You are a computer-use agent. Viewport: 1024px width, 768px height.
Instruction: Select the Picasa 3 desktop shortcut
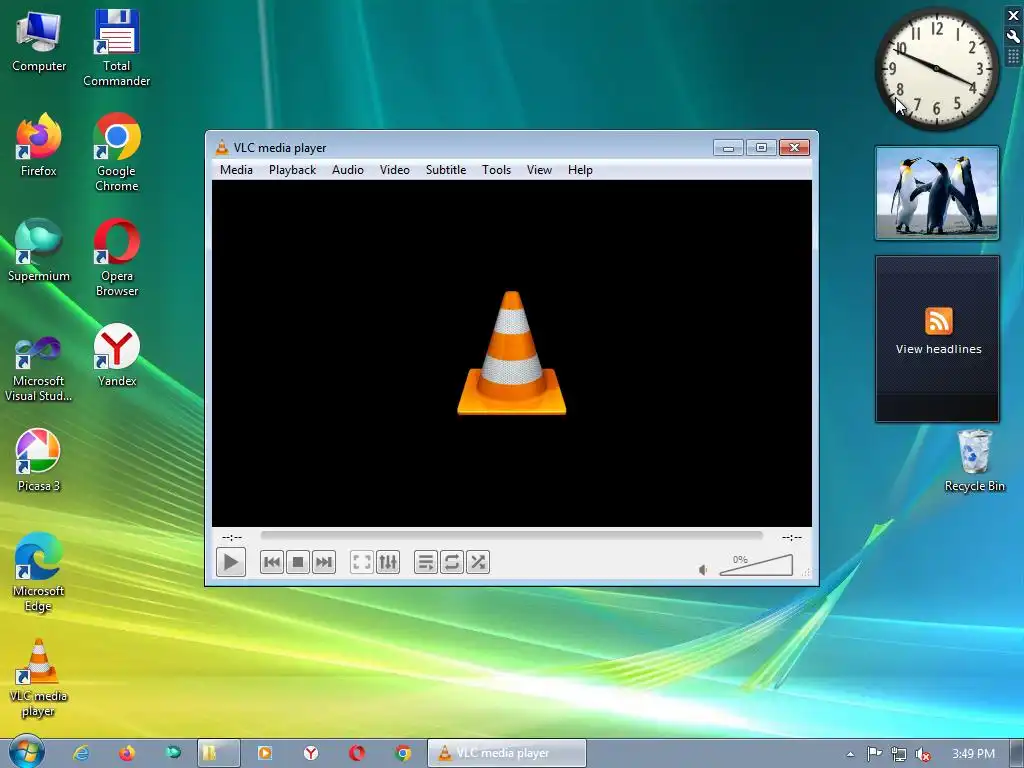39,460
